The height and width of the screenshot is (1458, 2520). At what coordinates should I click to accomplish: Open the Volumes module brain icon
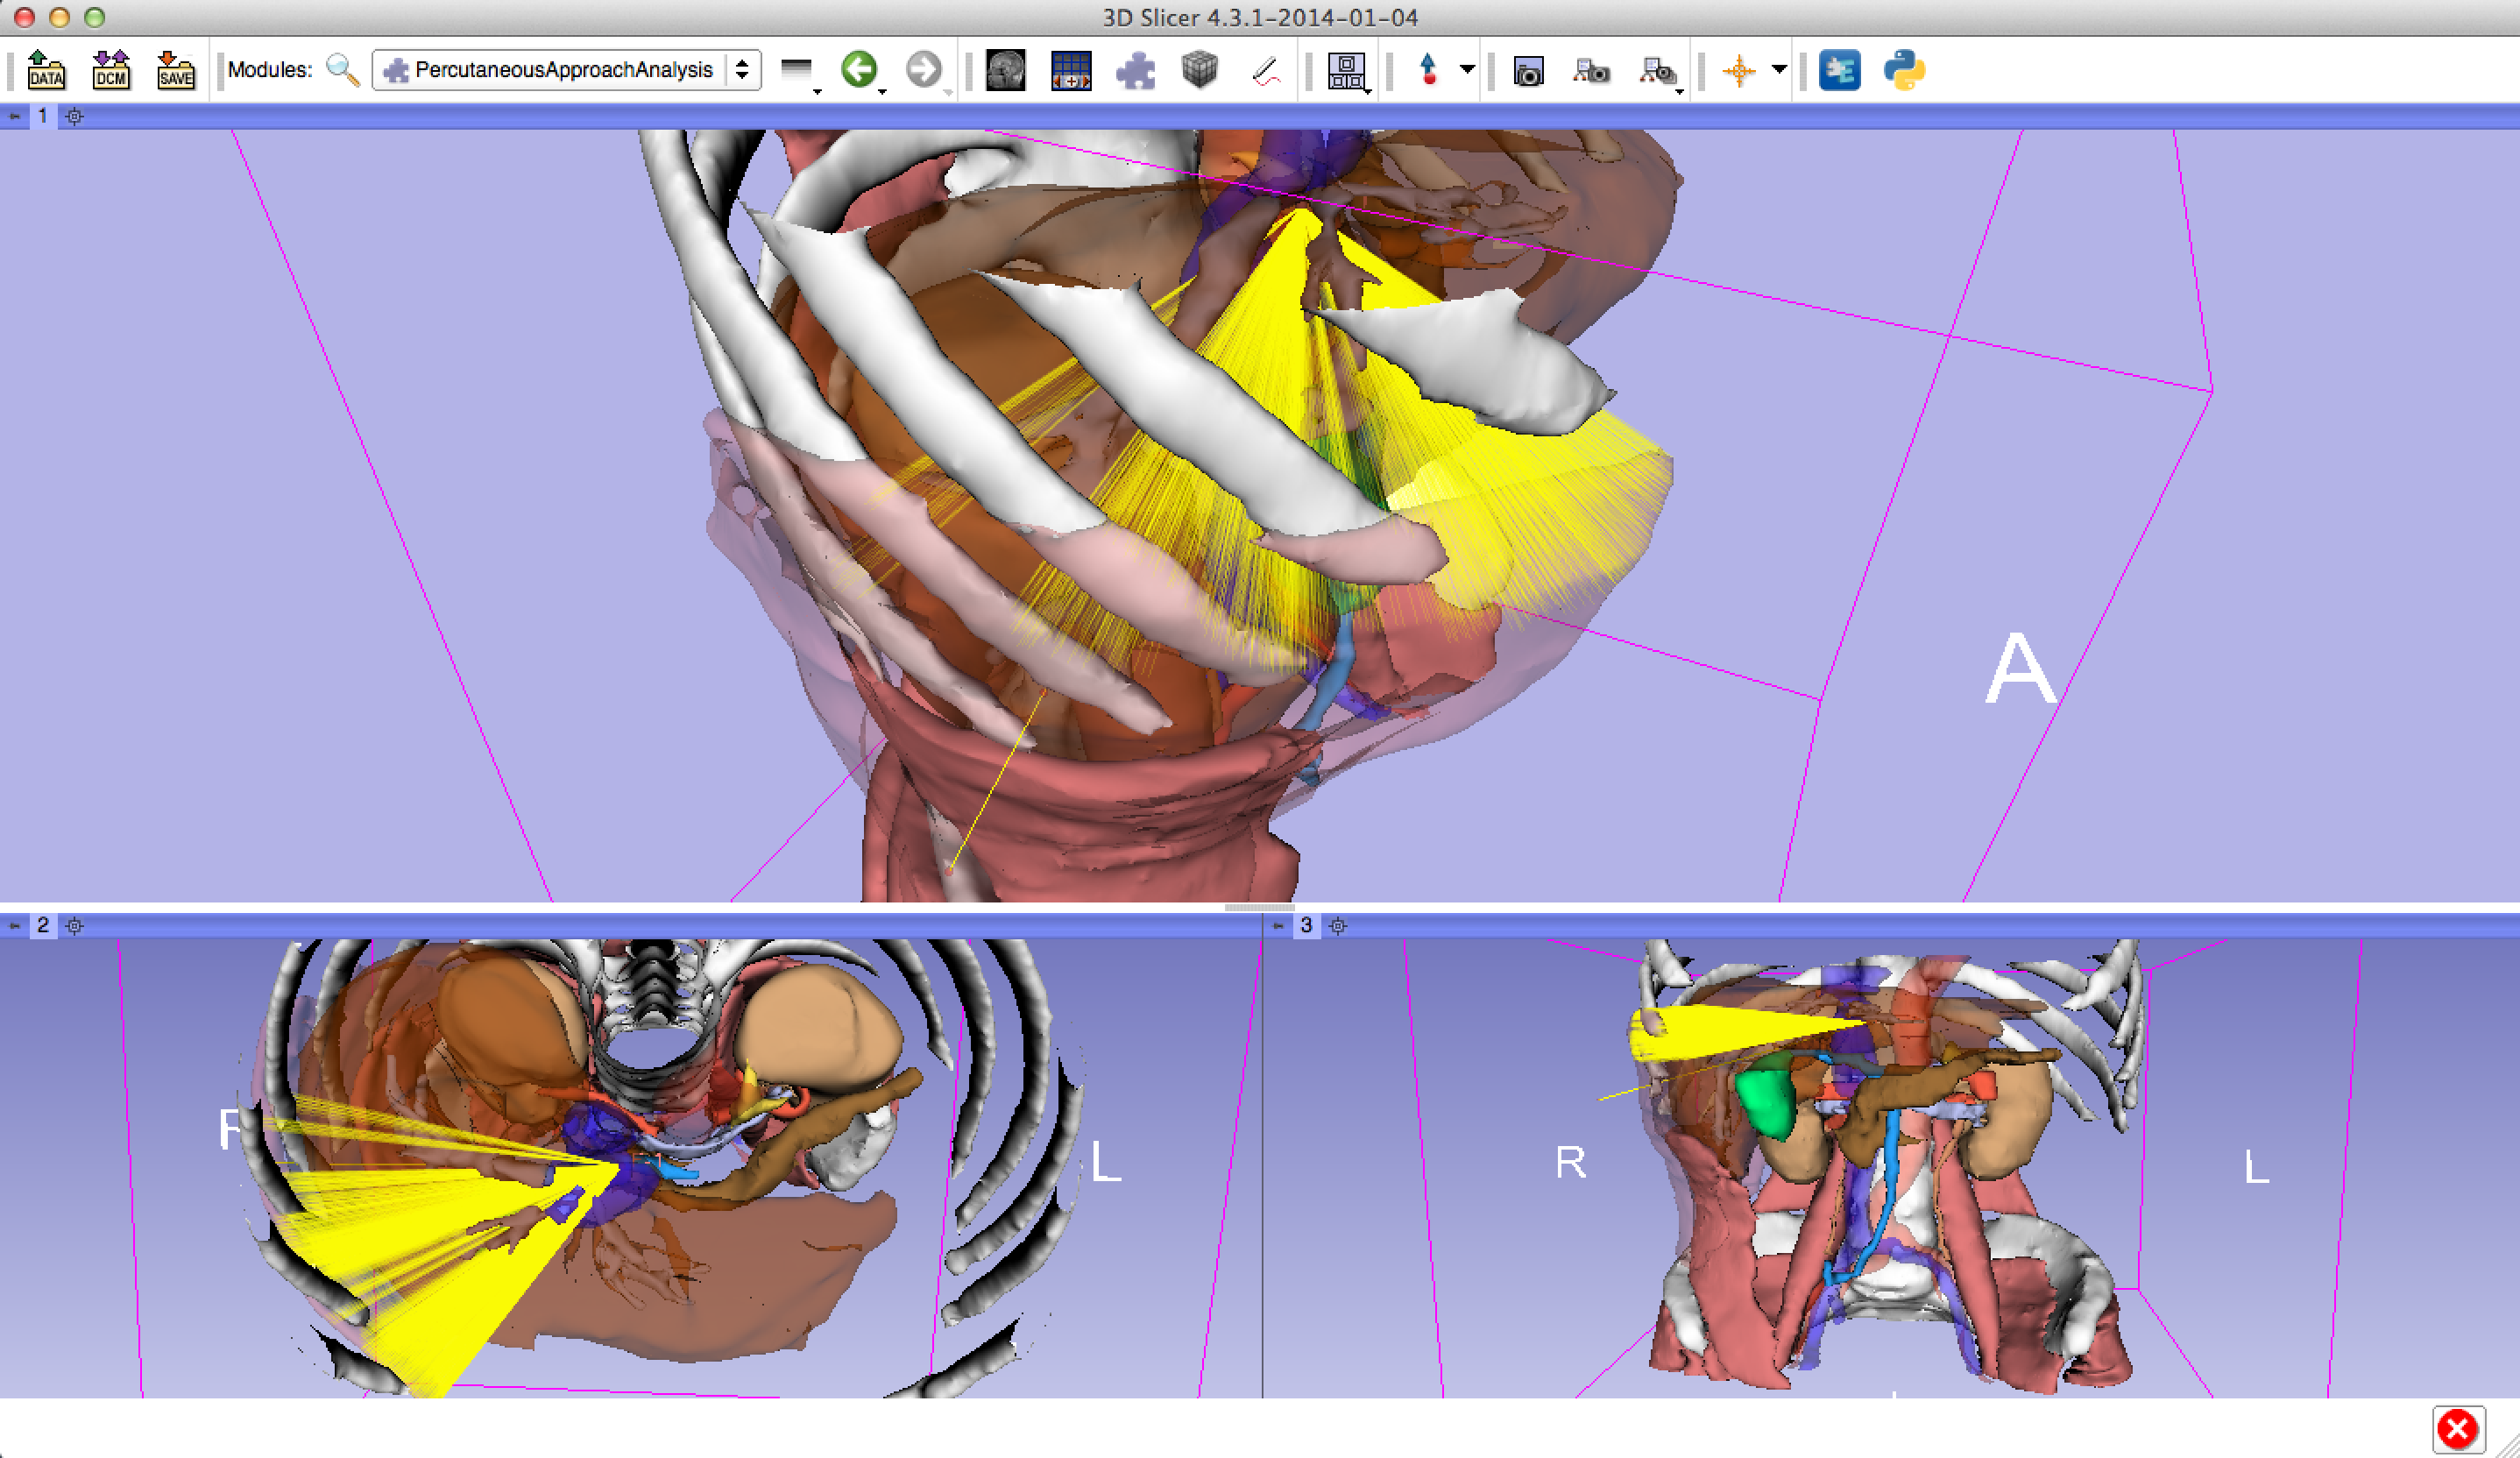[1005, 70]
